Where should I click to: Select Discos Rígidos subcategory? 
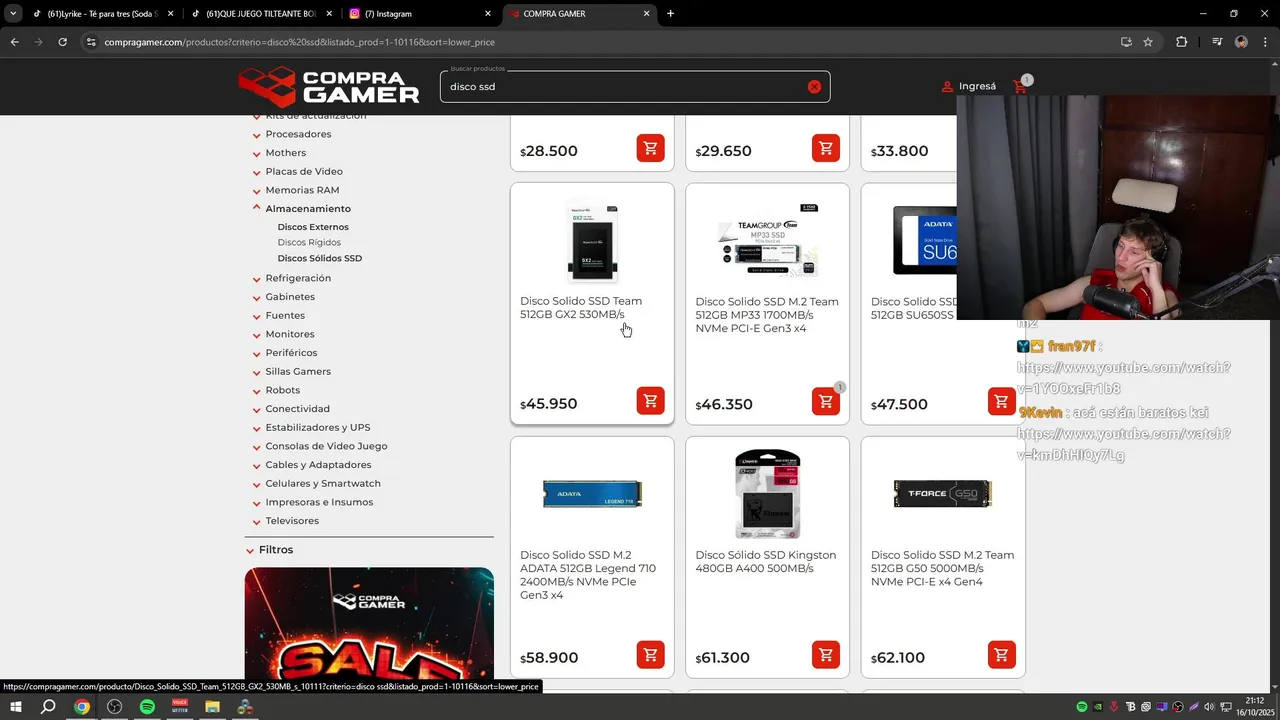[x=309, y=242]
